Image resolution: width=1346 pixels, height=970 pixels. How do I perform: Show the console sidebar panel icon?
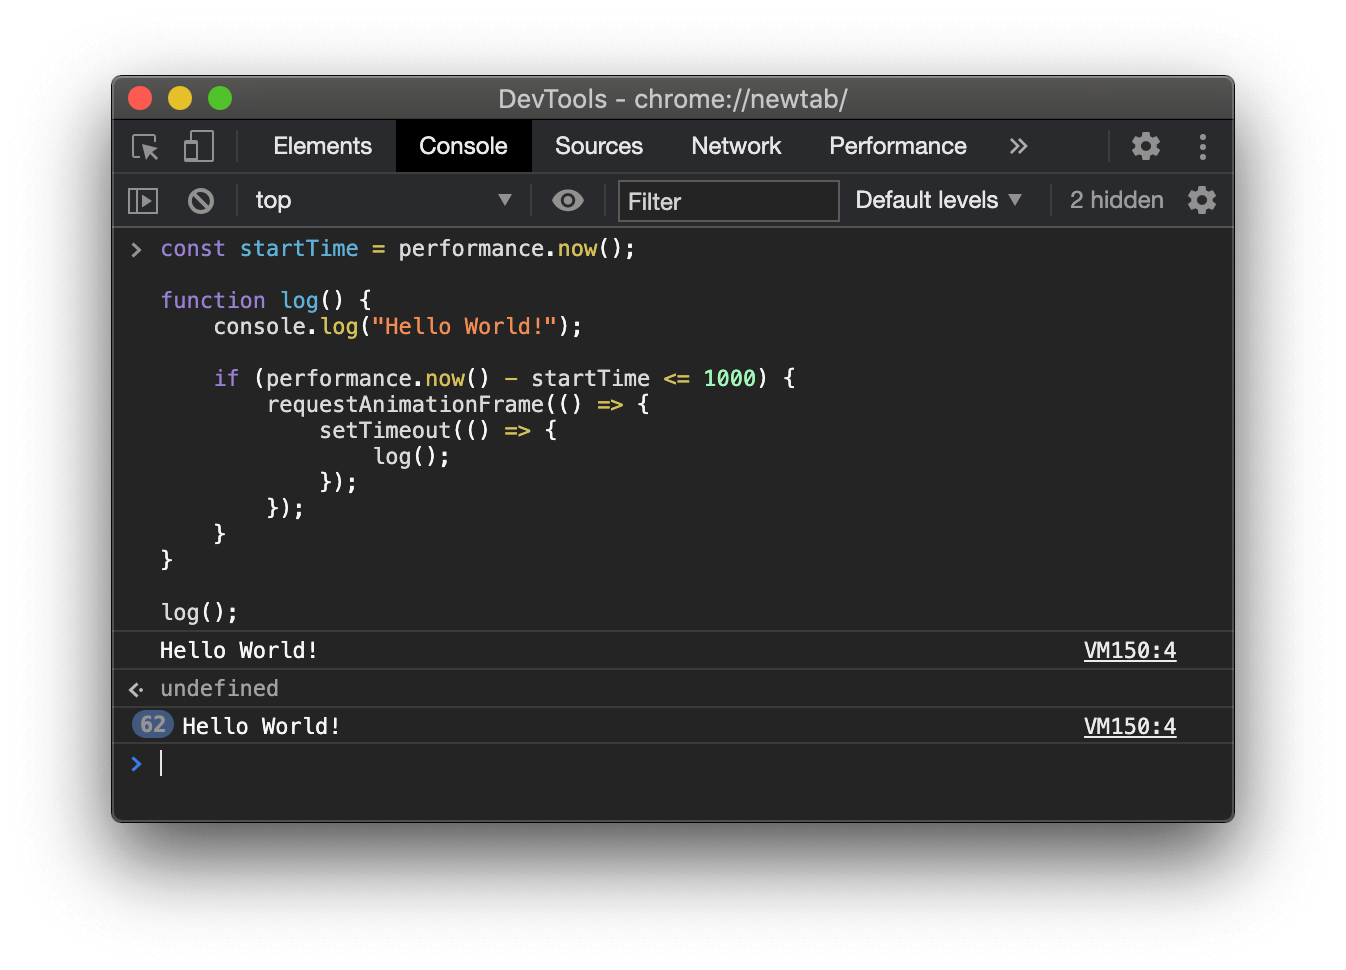click(143, 201)
